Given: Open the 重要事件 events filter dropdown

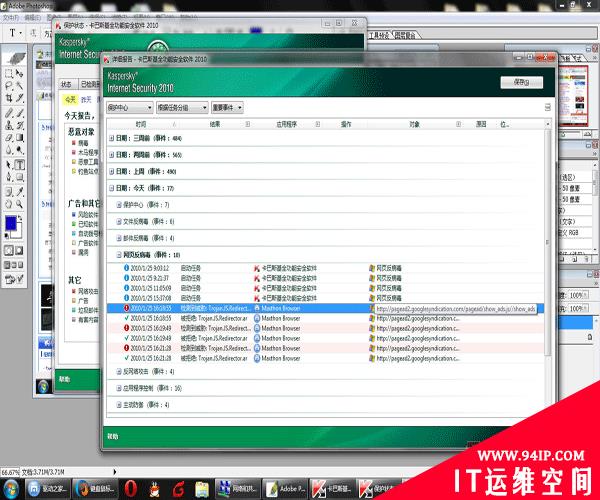Looking at the screenshot, I should (227, 108).
